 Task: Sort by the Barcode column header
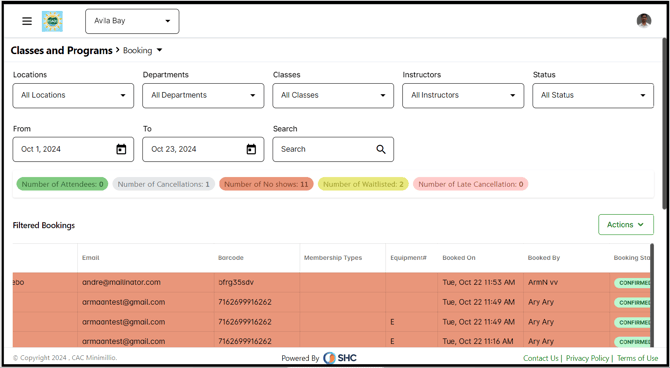[231, 258]
